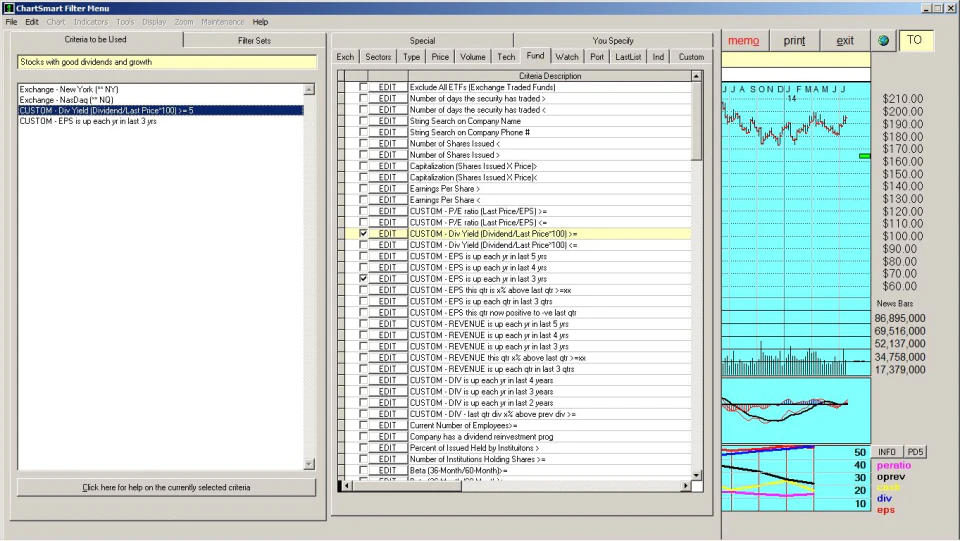Click the exit button
The width and height of the screenshot is (960, 541).
(845, 40)
